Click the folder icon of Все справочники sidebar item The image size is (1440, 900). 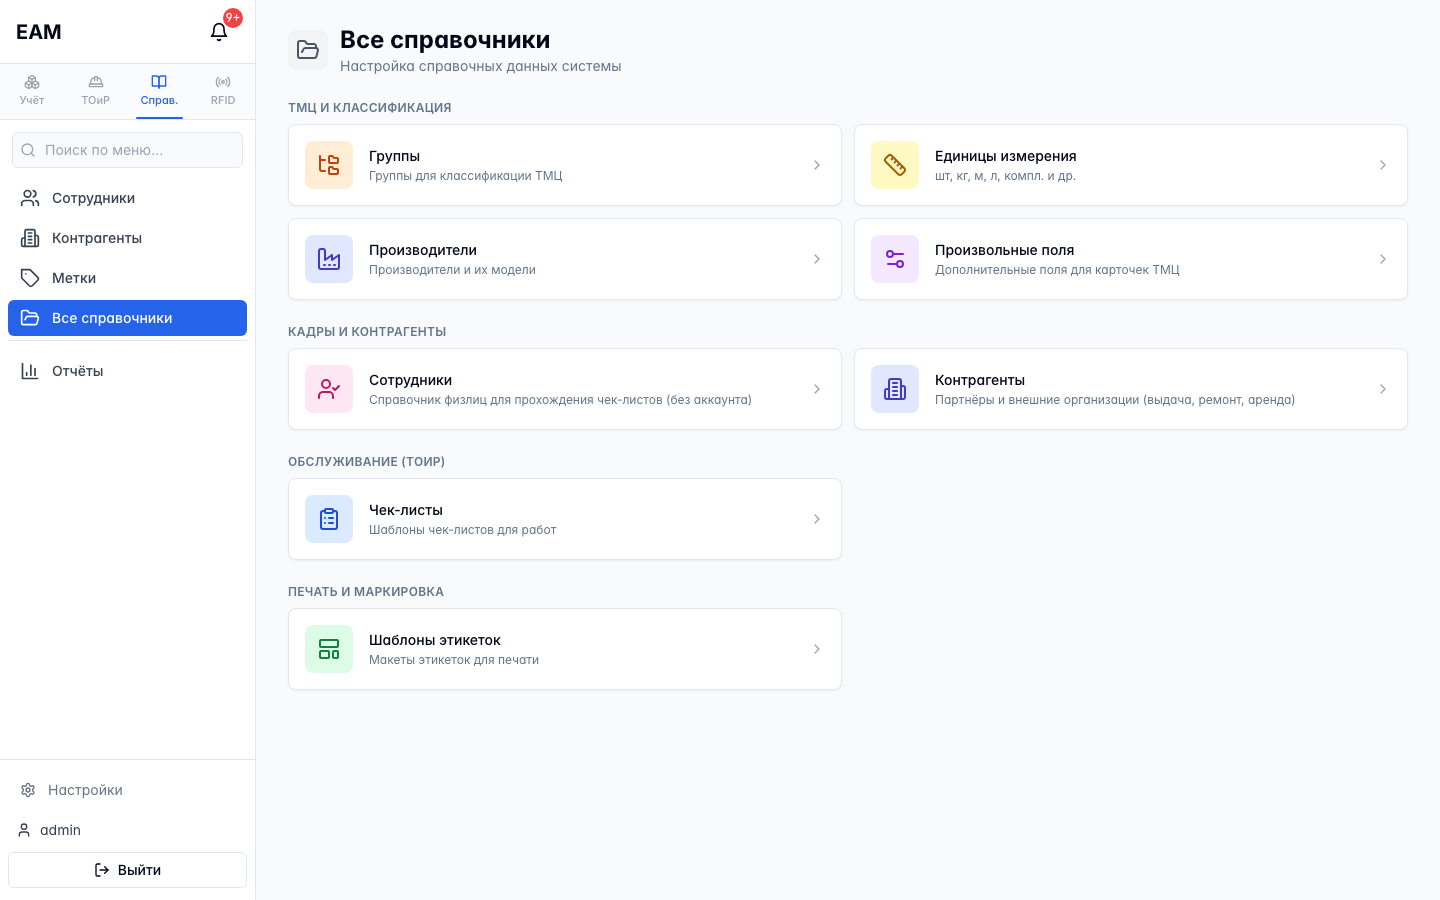point(30,318)
